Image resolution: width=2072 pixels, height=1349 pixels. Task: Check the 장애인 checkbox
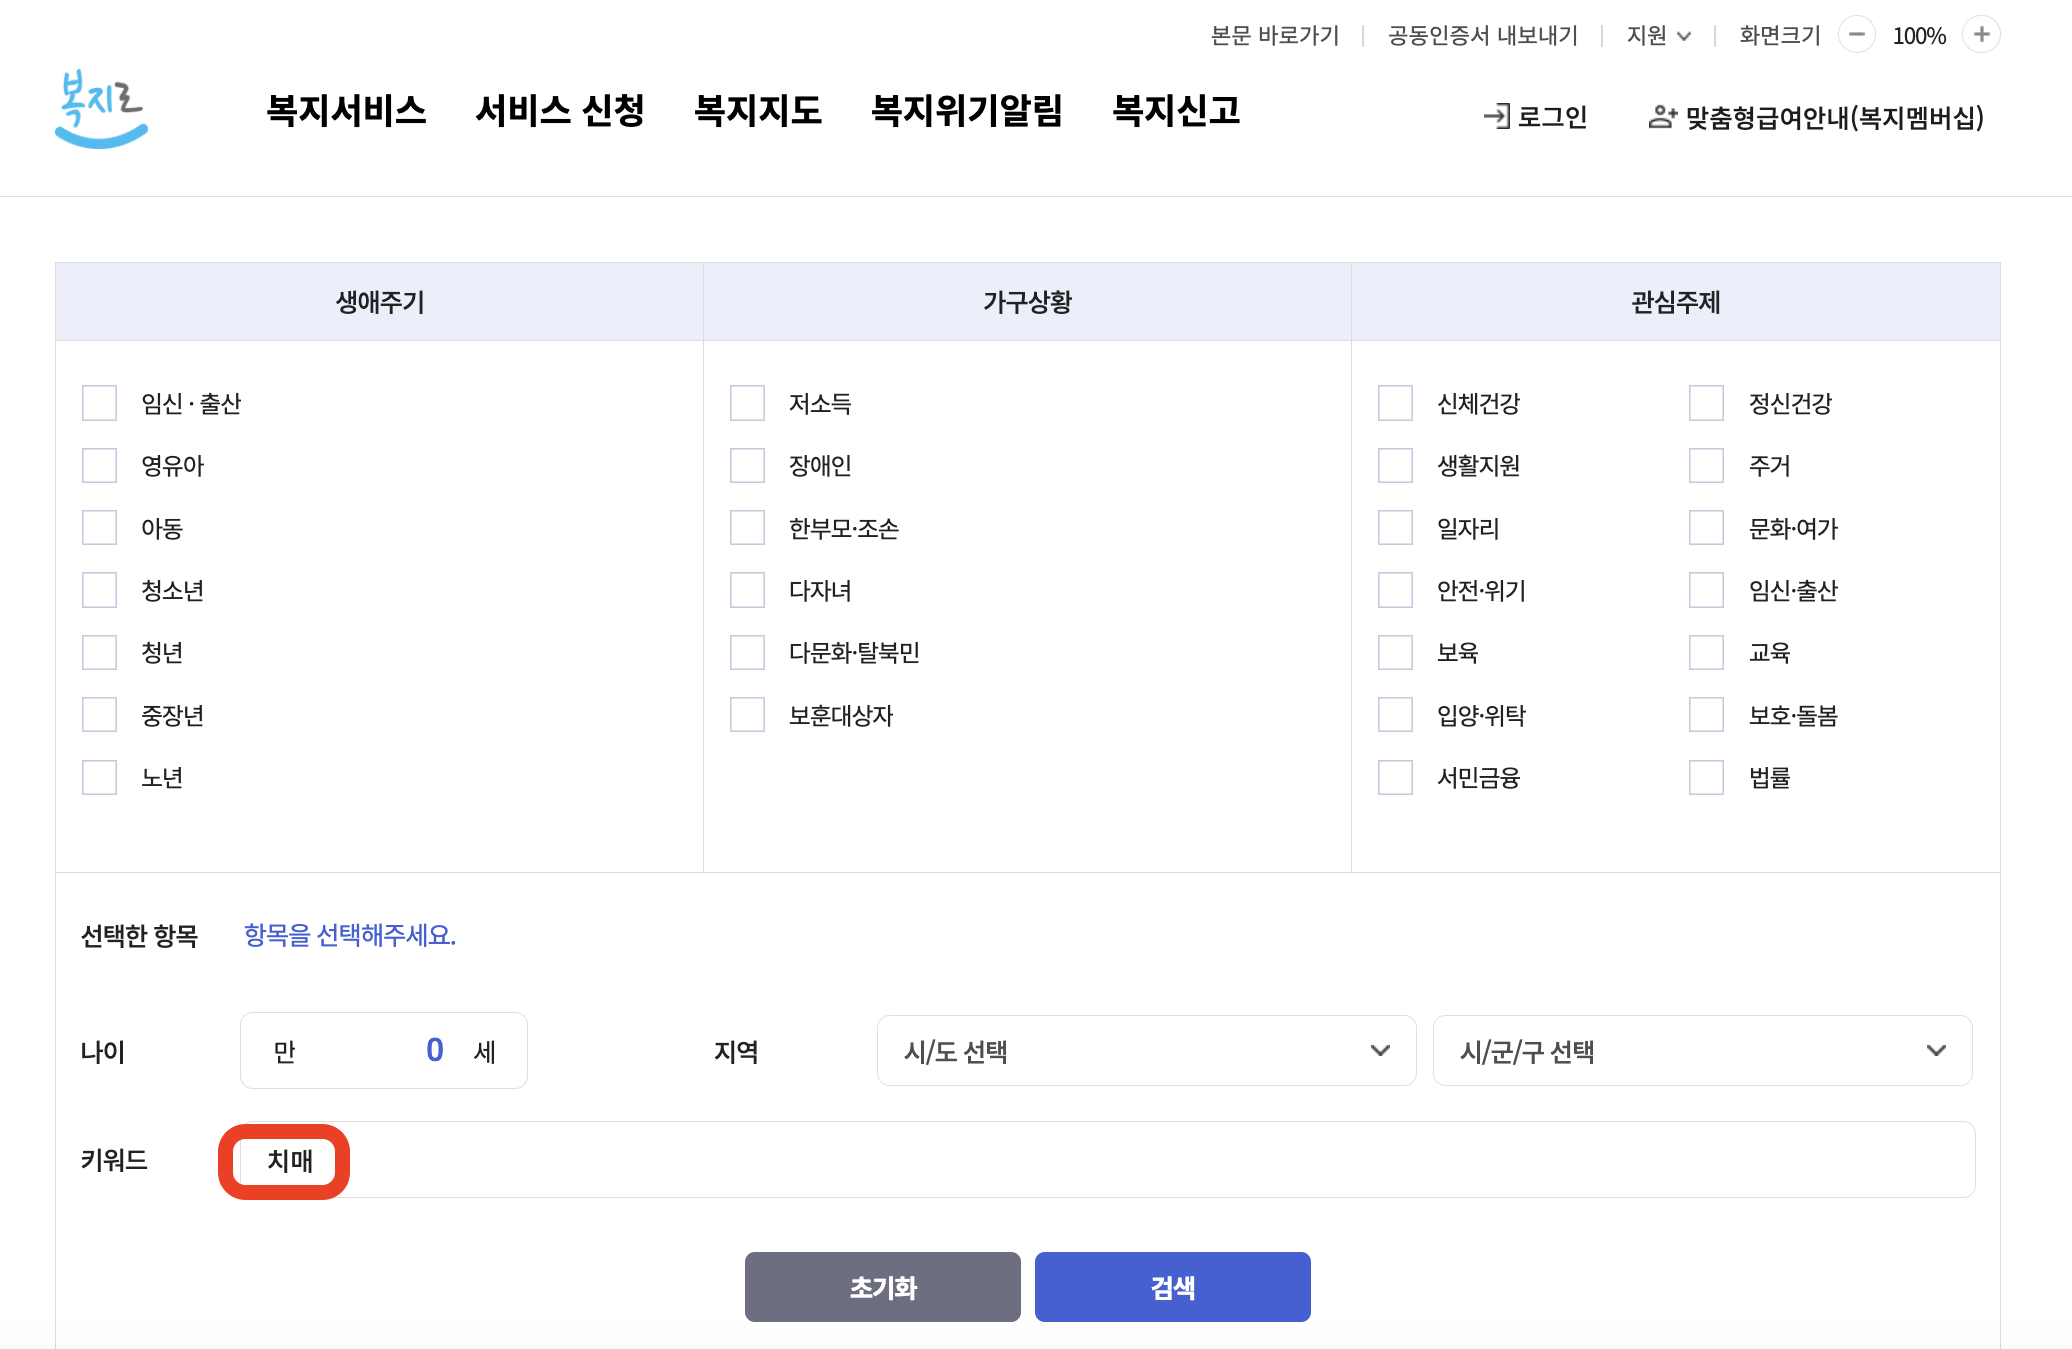point(747,465)
